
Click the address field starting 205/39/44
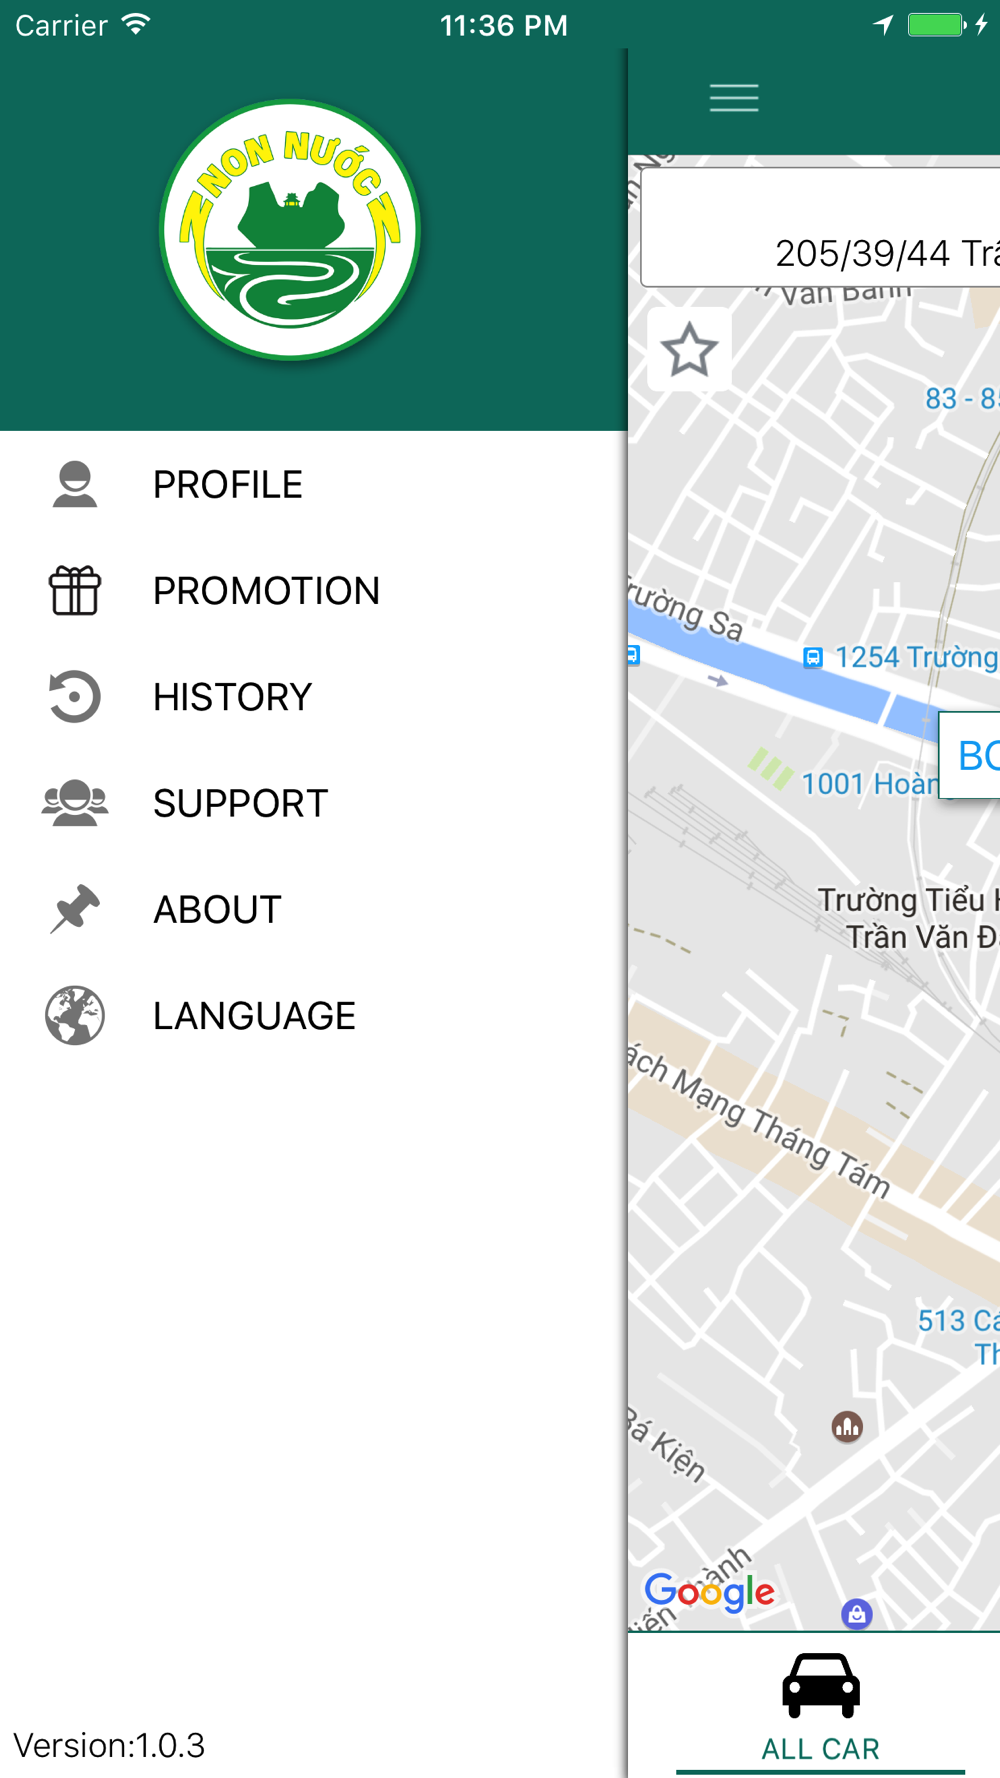[820, 228]
